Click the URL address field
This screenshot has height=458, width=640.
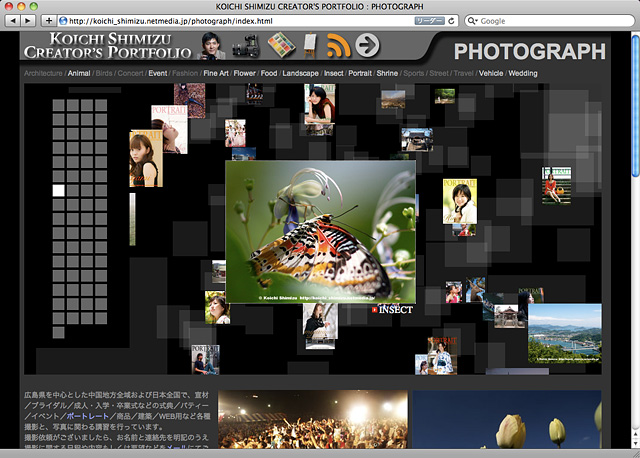tap(237, 21)
